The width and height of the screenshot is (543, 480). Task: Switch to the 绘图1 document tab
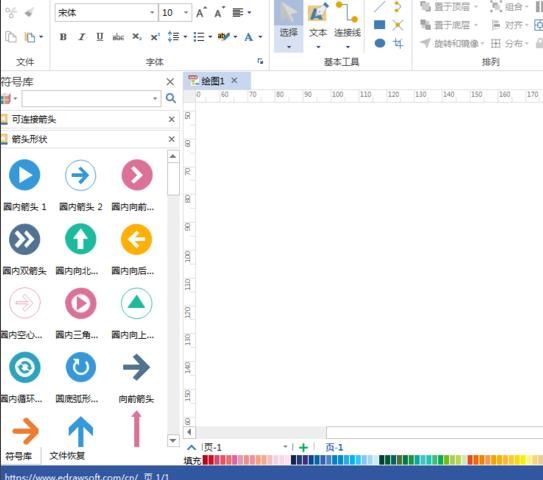[x=213, y=81]
